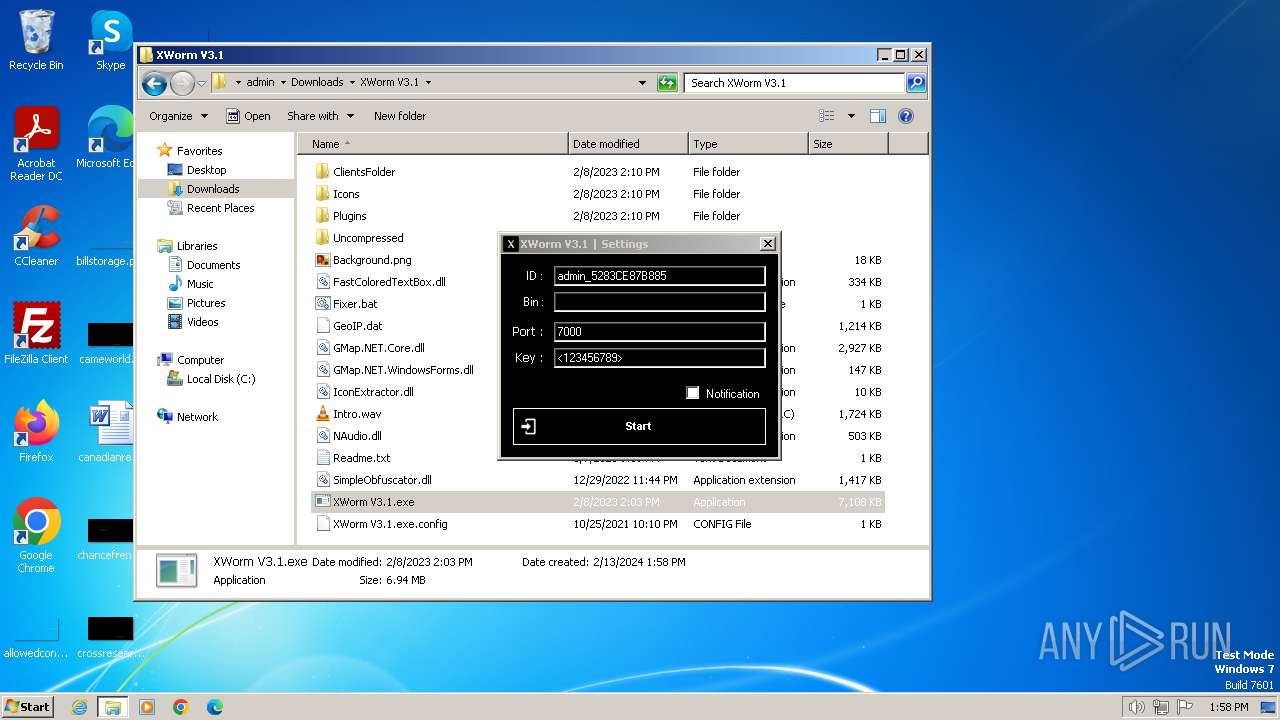Expand the Downloads breadcrumb arrow
Viewport: 1280px width, 720px height.
351,83
